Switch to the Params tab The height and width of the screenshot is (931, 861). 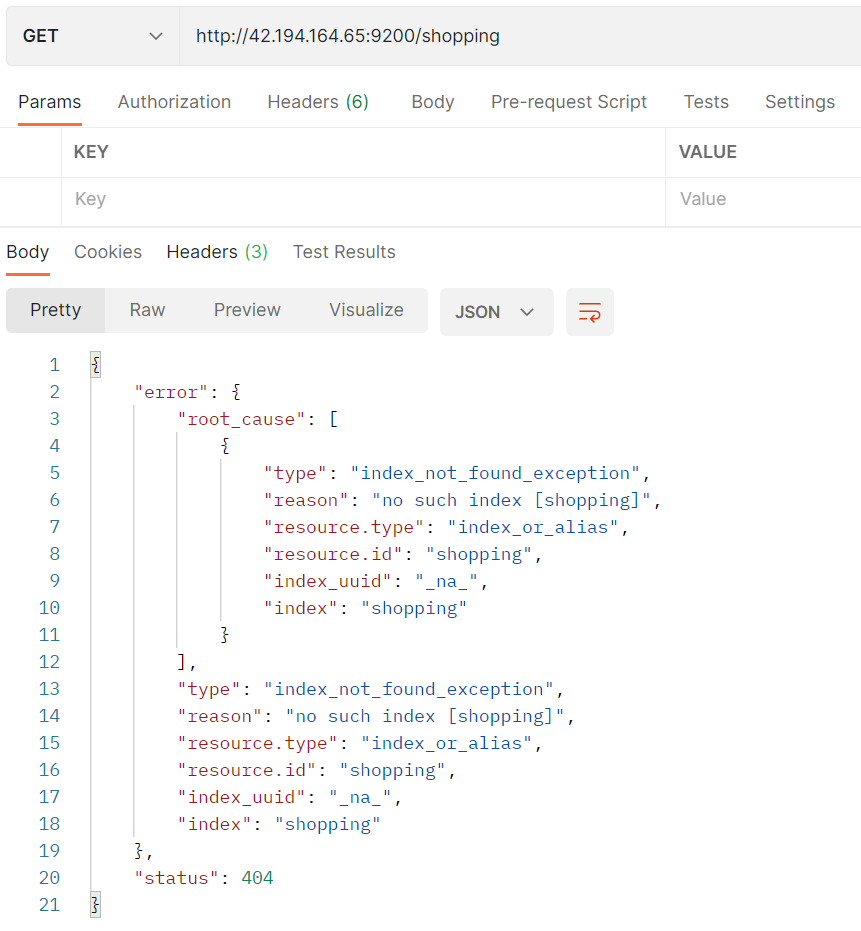tap(49, 102)
